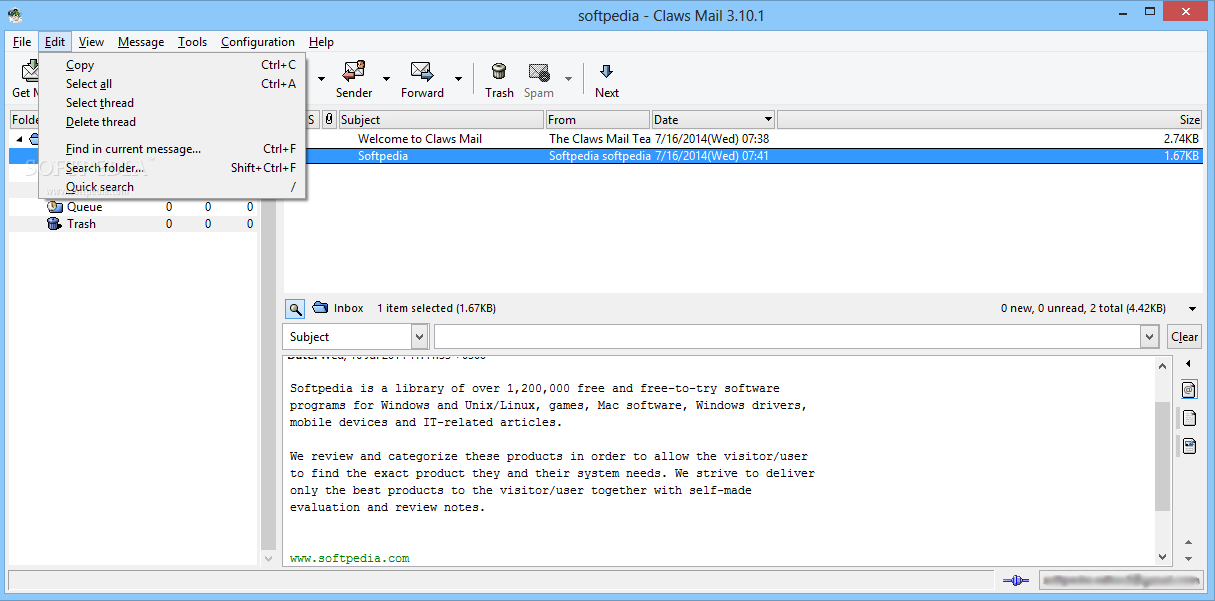The image size is (1215, 601).
Task: Choose Find in current message
Action: point(172,149)
